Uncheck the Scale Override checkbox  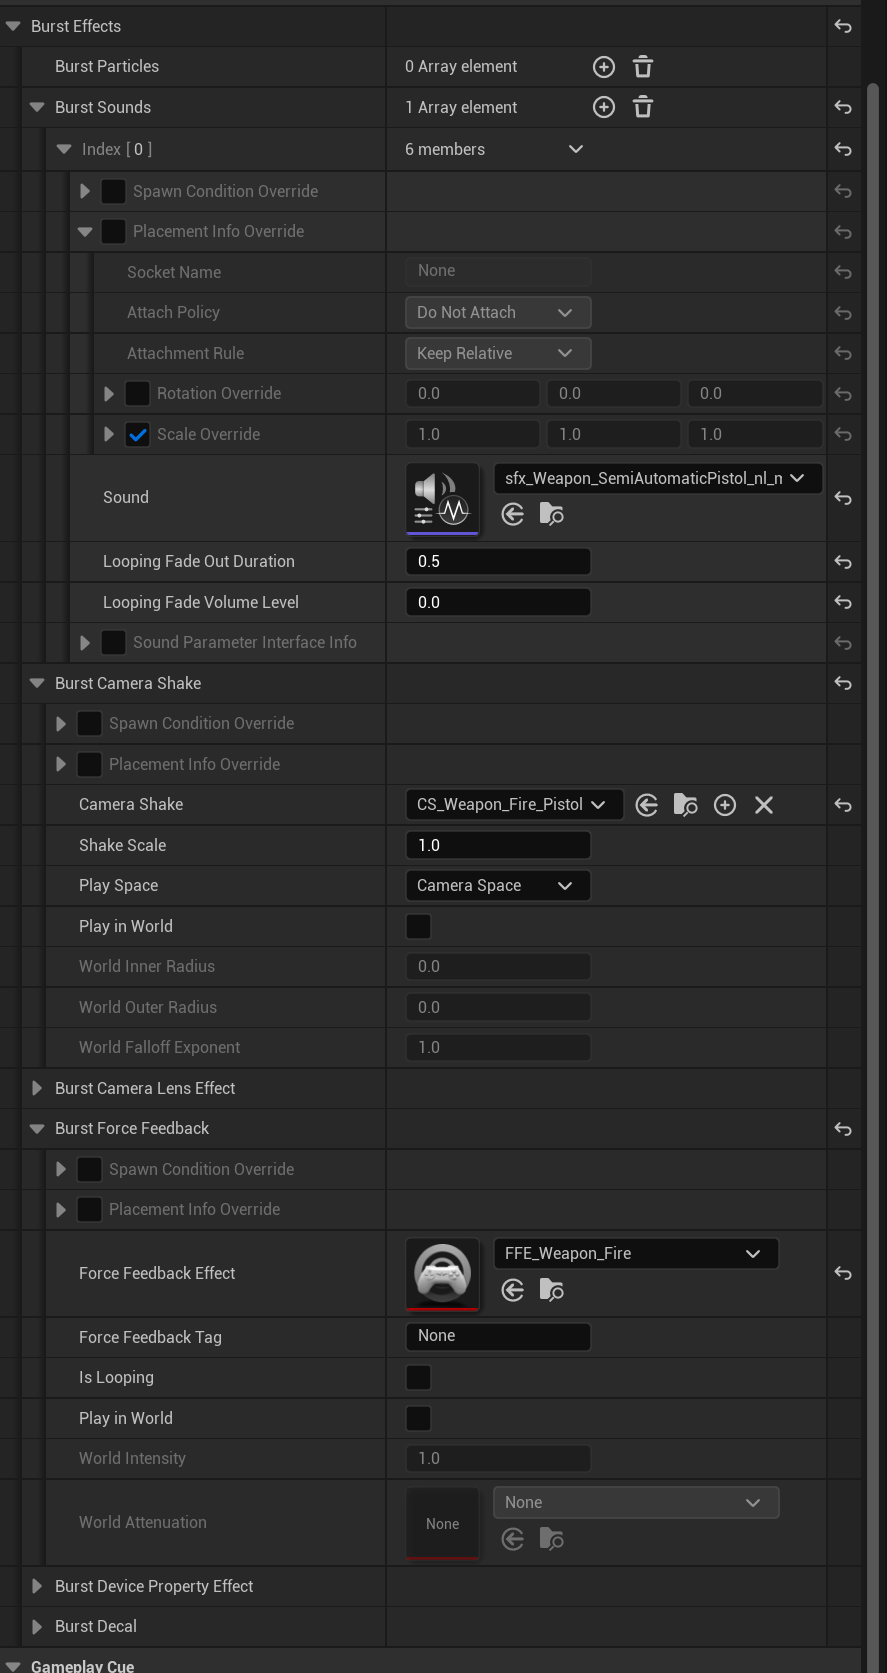pyautogui.click(x=138, y=434)
